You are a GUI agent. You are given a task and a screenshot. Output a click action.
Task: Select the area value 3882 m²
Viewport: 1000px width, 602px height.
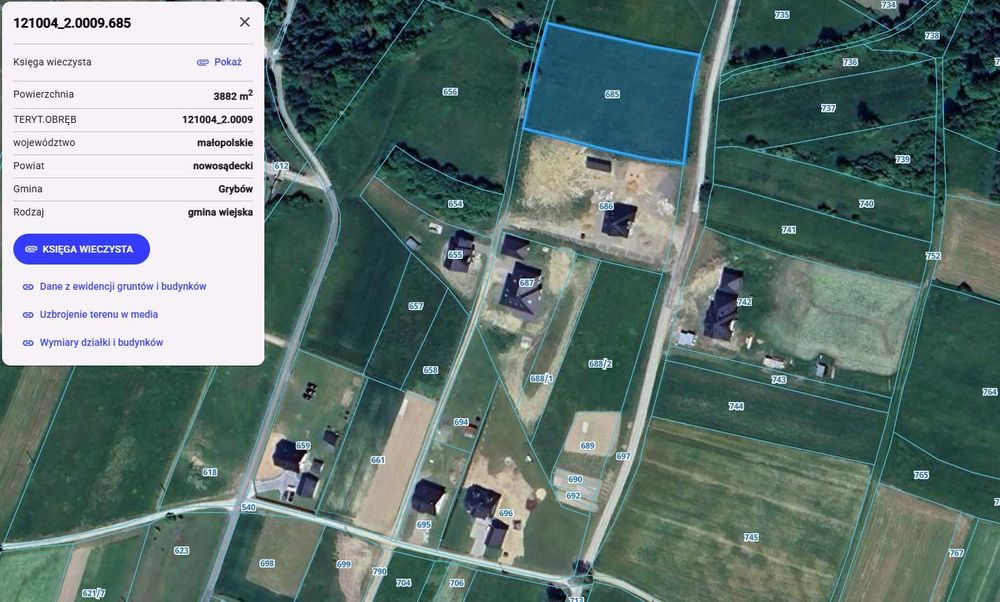click(x=233, y=96)
